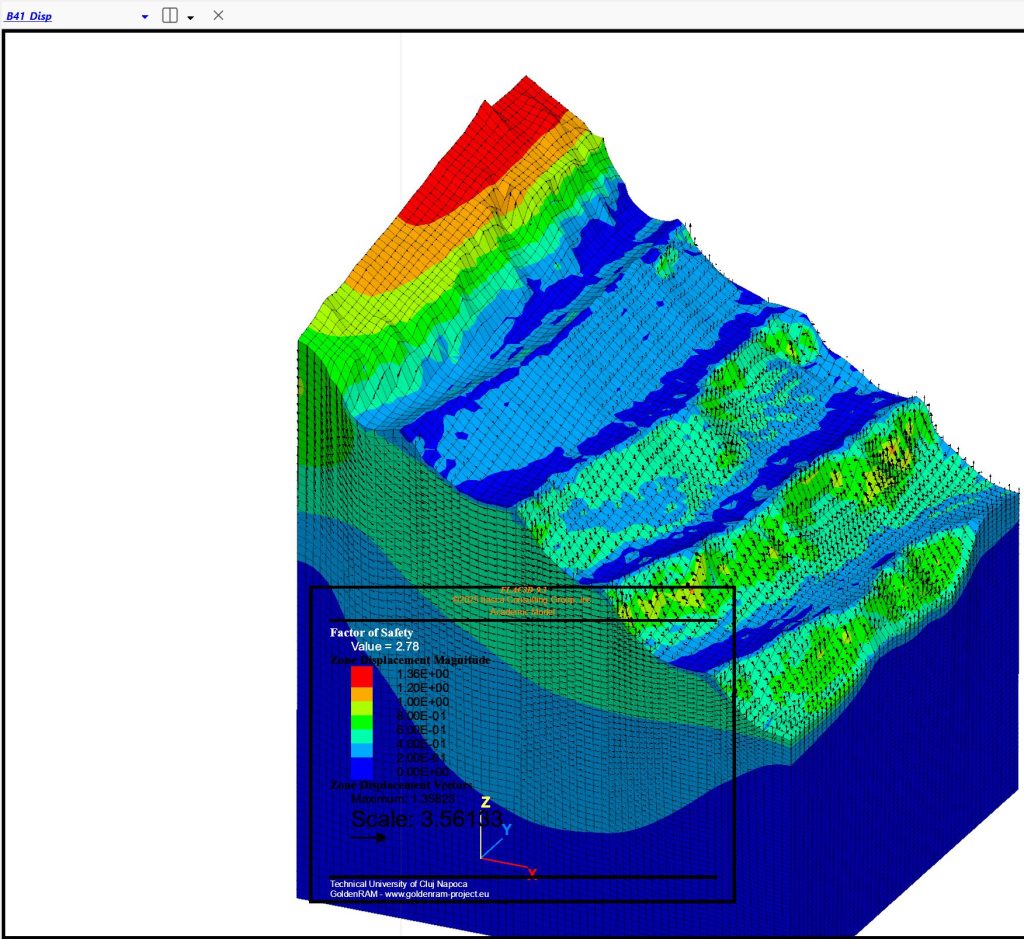Select the Factor of Safety legend heading
This screenshot has width=1024, height=939.
(371, 632)
